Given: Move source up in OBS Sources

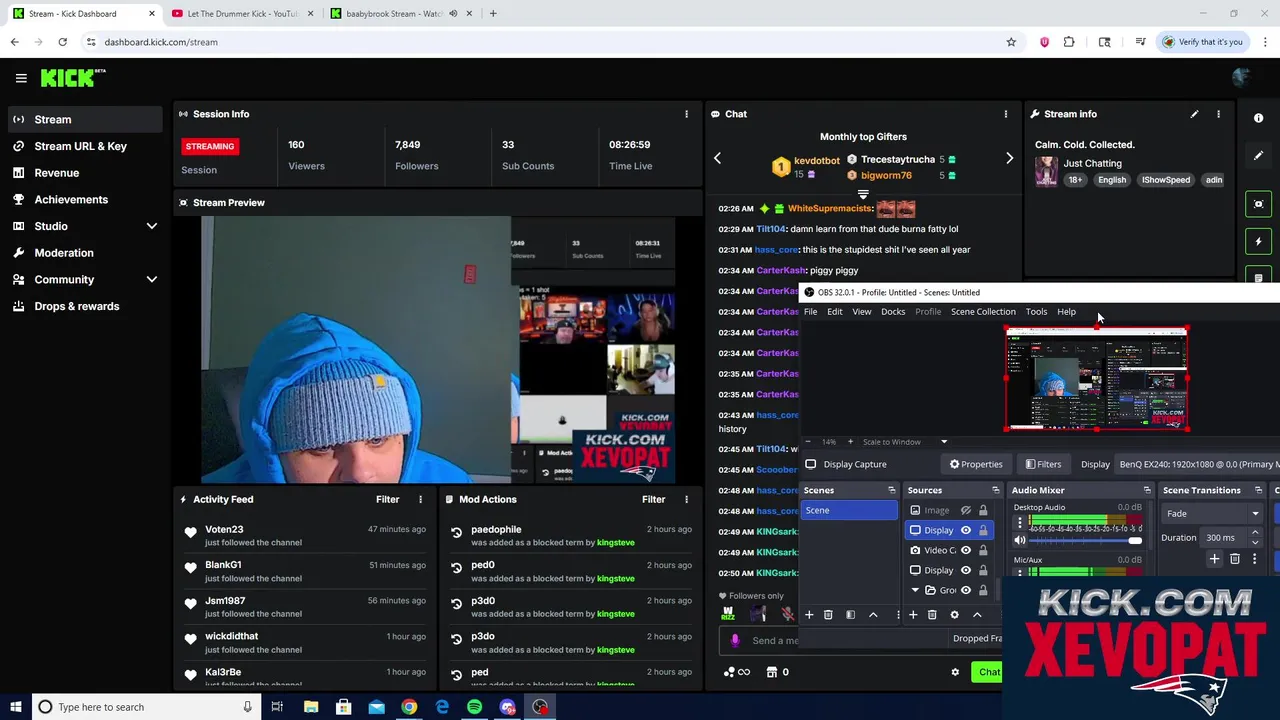Looking at the screenshot, I should (x=977, y=615).
